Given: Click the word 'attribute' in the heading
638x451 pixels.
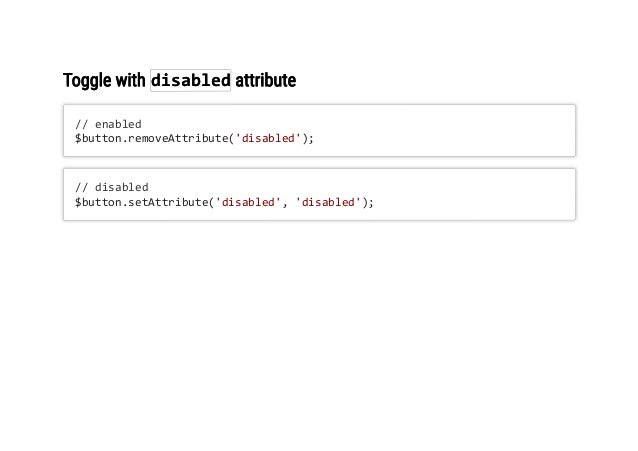Looking at the screenshot, I should coord(265,80).
